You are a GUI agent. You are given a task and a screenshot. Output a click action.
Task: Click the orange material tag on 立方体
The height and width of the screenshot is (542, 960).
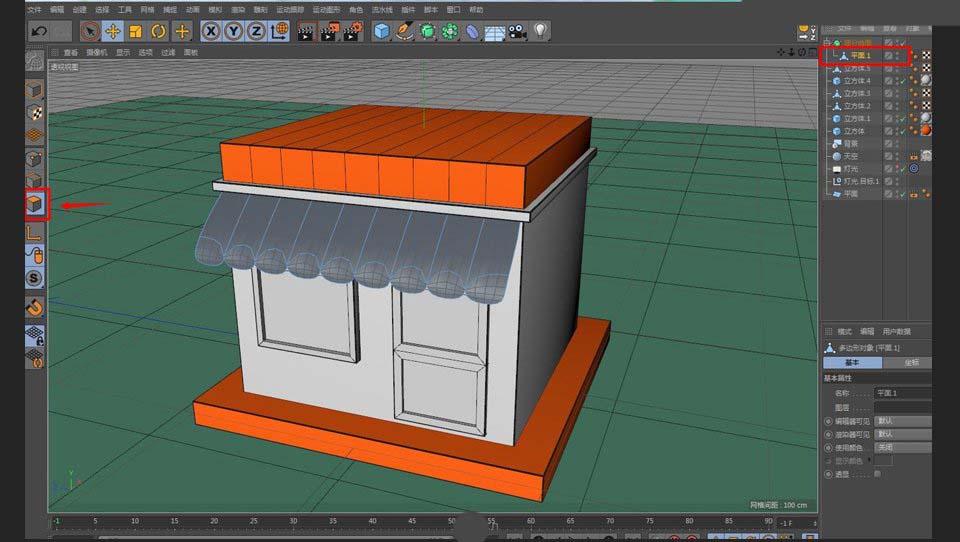click(925, 131)
